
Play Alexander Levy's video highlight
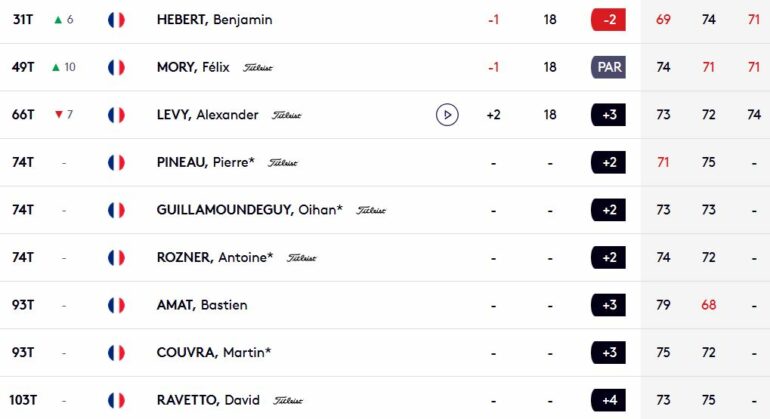click(447, 115)
